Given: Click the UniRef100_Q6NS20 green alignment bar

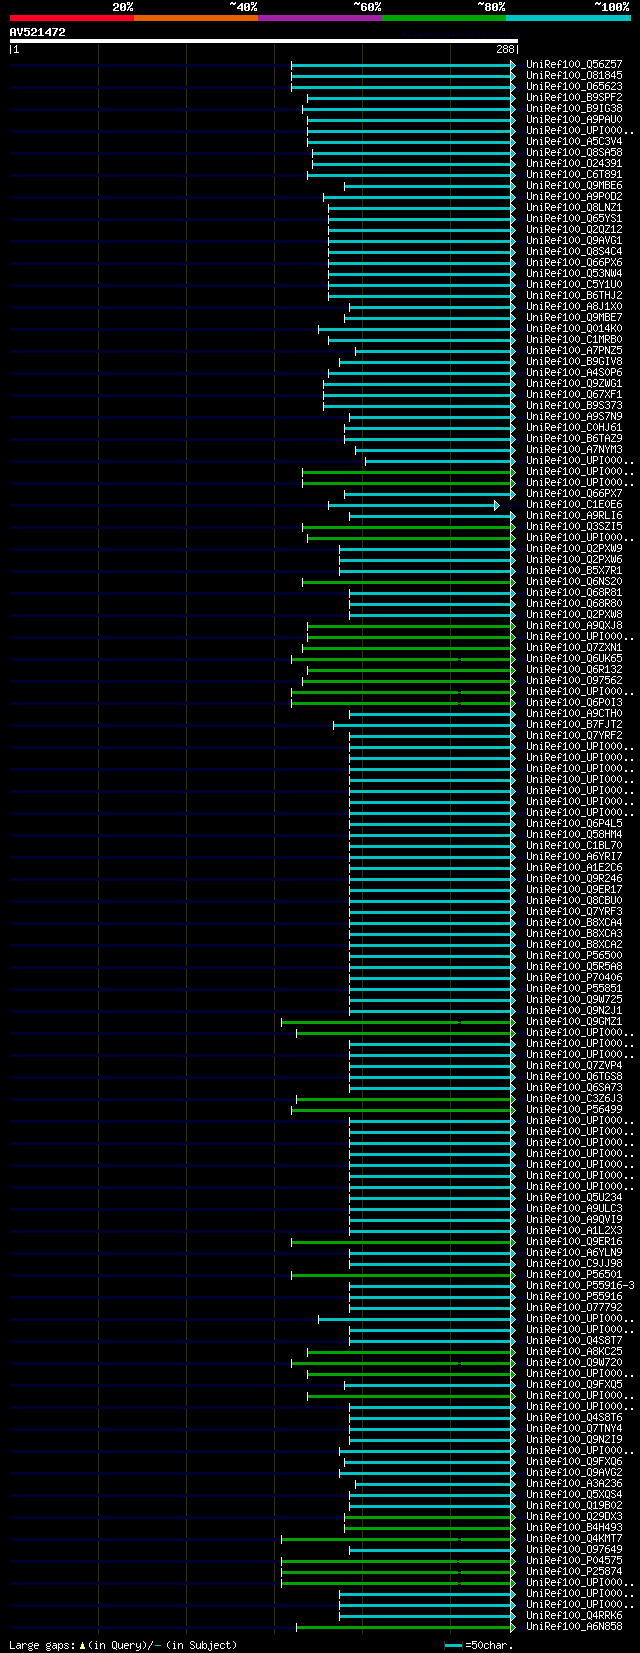Looking at the screenshot, I should [409, 581].
